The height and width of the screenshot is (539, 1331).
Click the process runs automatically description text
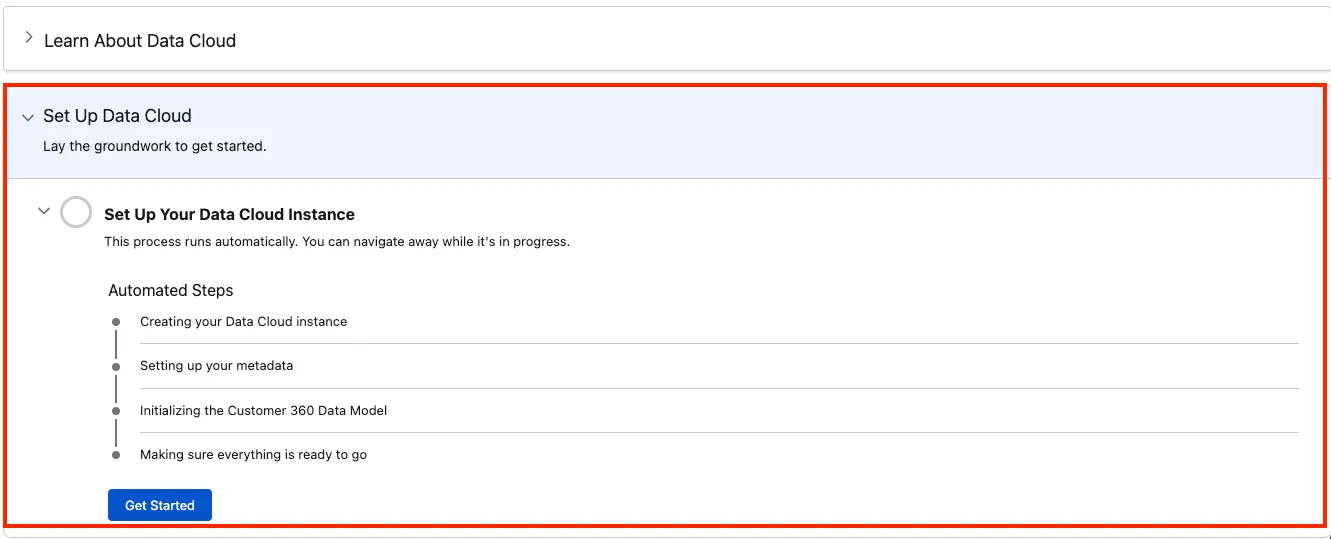pos(336,242)
